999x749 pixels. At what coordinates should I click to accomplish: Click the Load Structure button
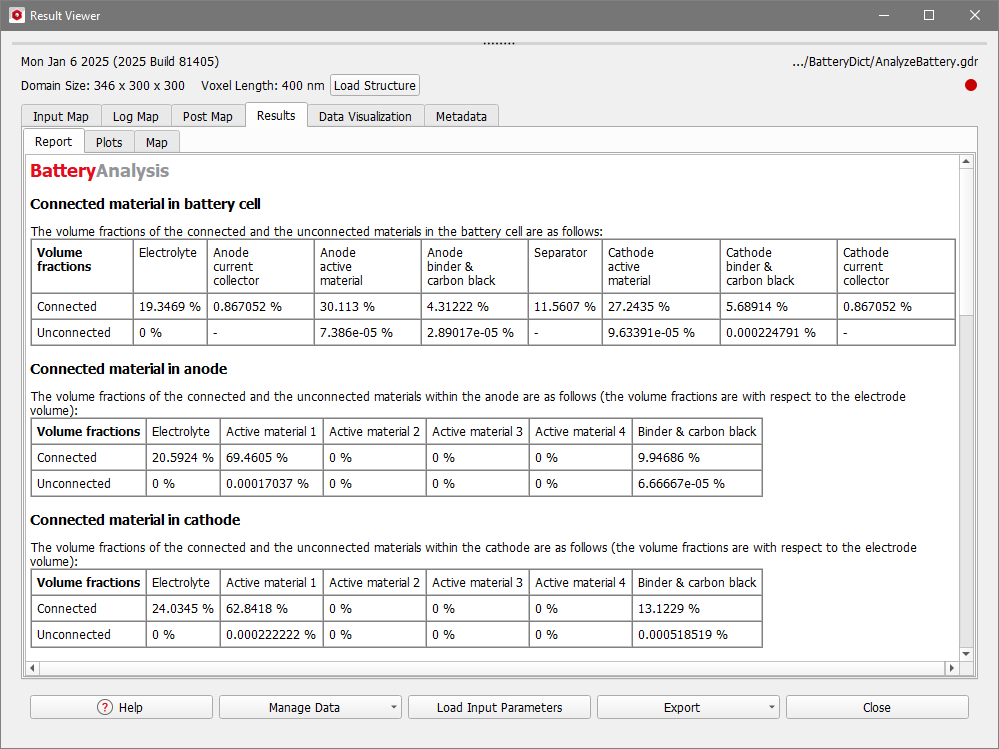[375, 85]
